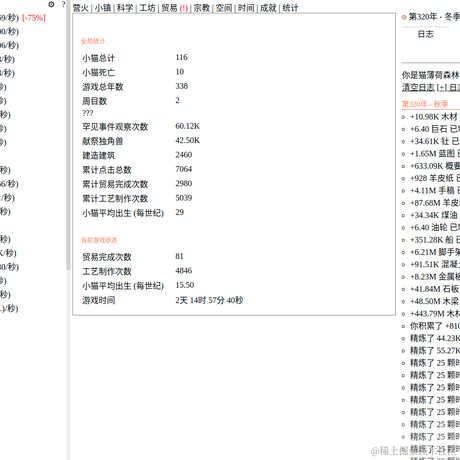The width and height of the screenshot is (460, 460).
Task: Click the 第320年 - 秋季 log heading
Action: pos(425,104)
